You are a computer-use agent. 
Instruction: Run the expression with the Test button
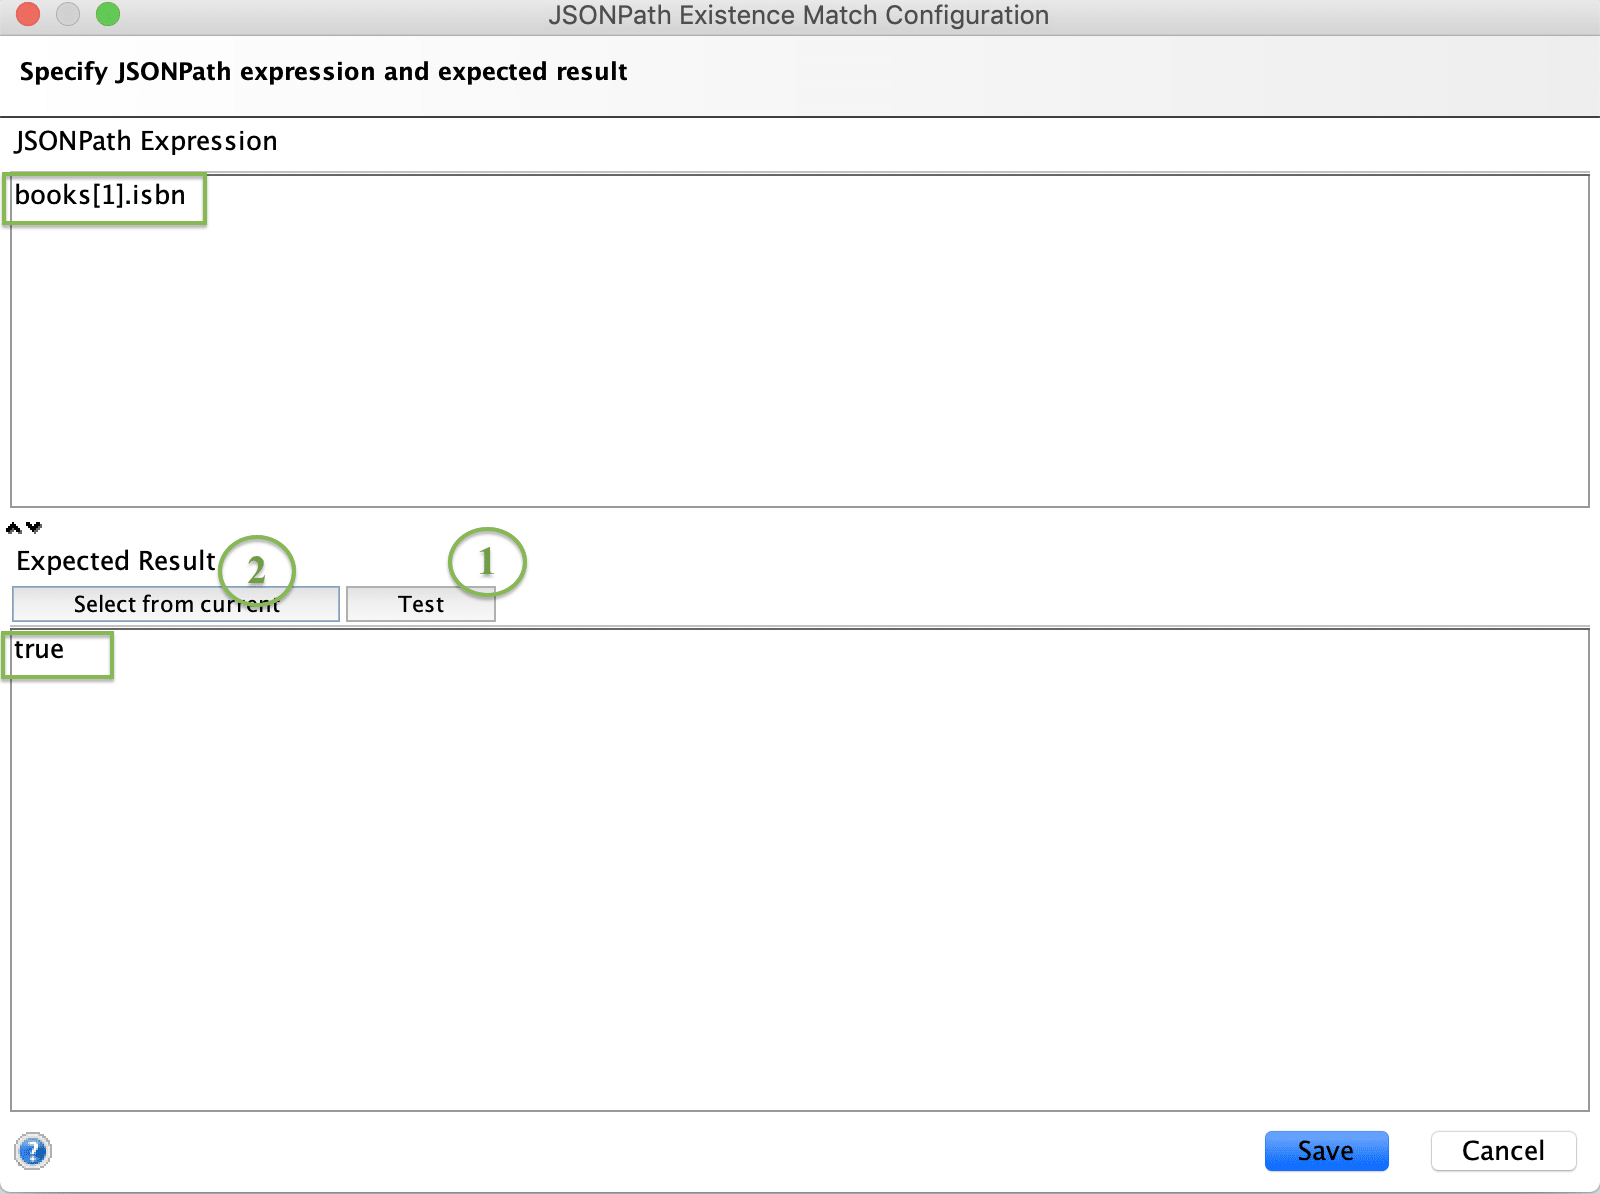[x=420, y=603]
